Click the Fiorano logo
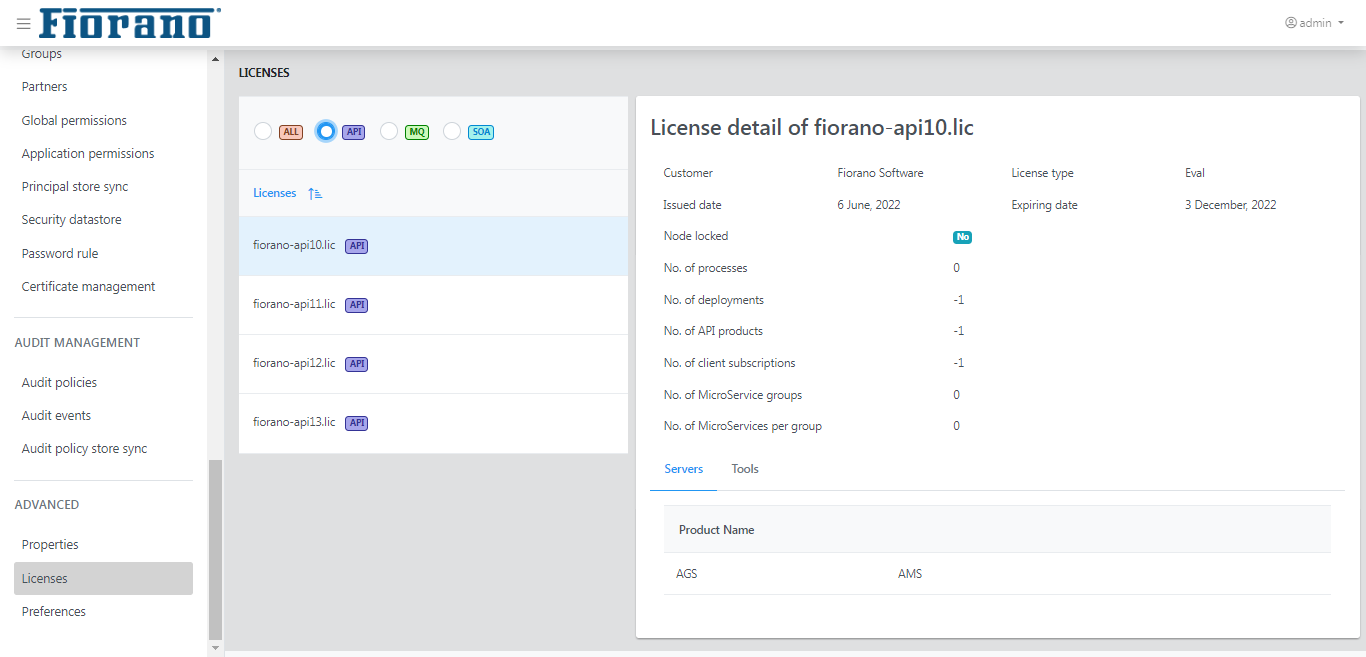This screenshot has width=1366, height=657. point(130,23)
